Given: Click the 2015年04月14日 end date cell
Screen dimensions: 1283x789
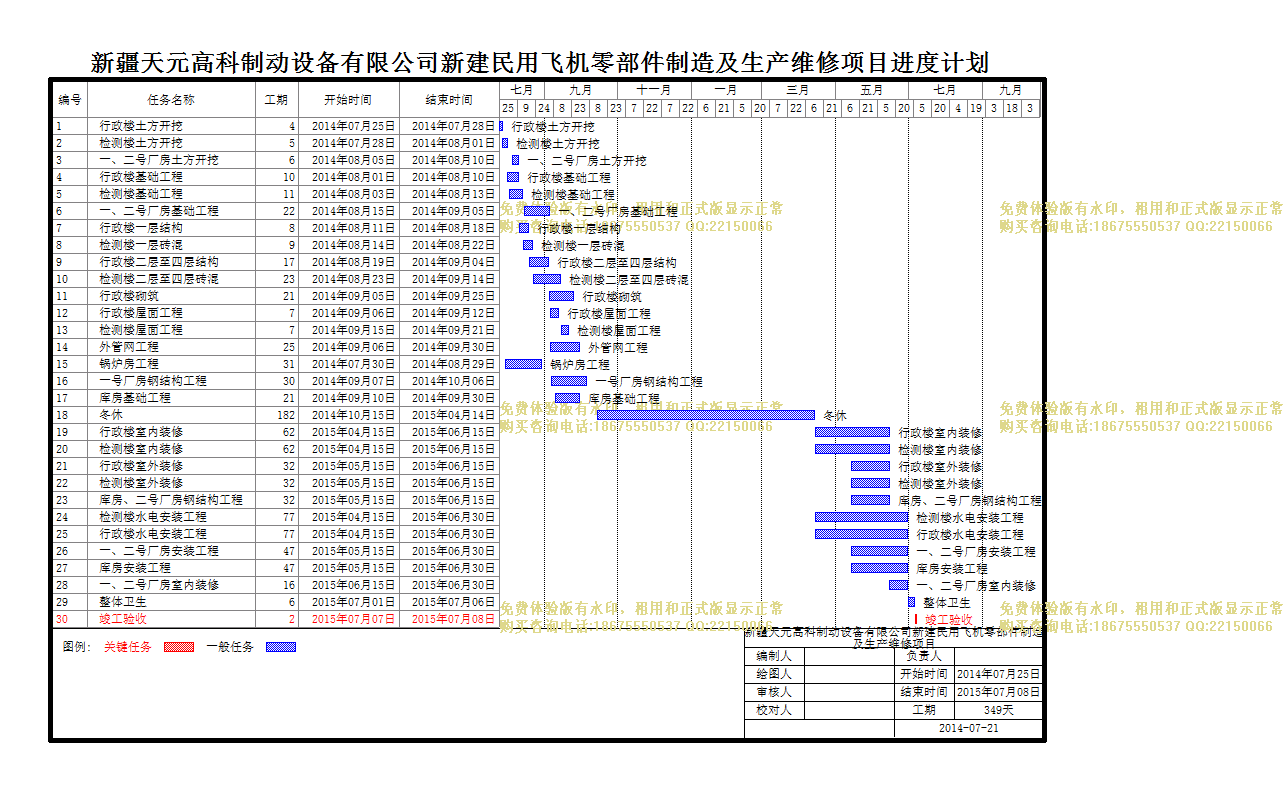Looking at the screenshot, I should tap(449, 415).
